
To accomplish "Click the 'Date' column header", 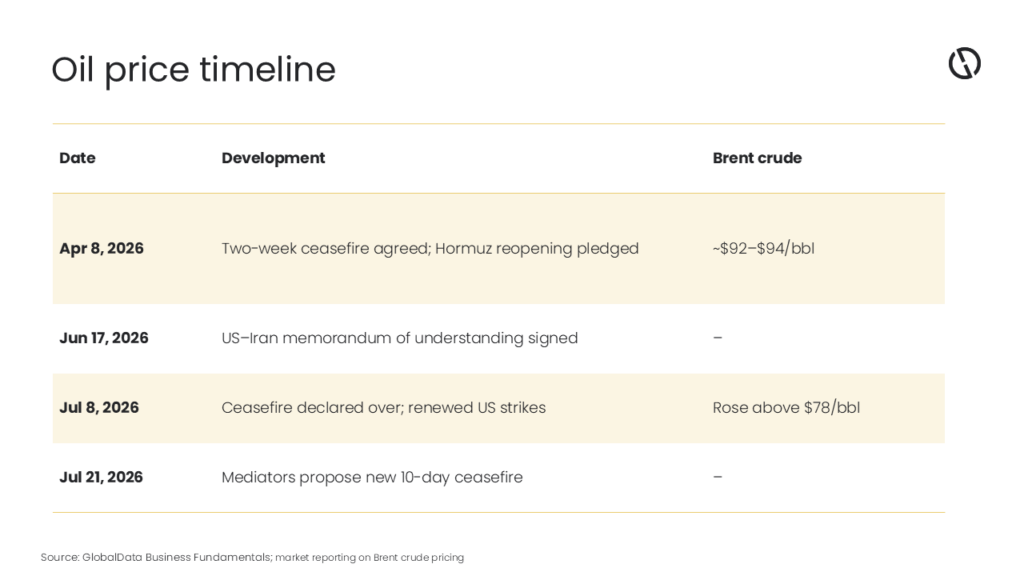I will tap(77, 158).
